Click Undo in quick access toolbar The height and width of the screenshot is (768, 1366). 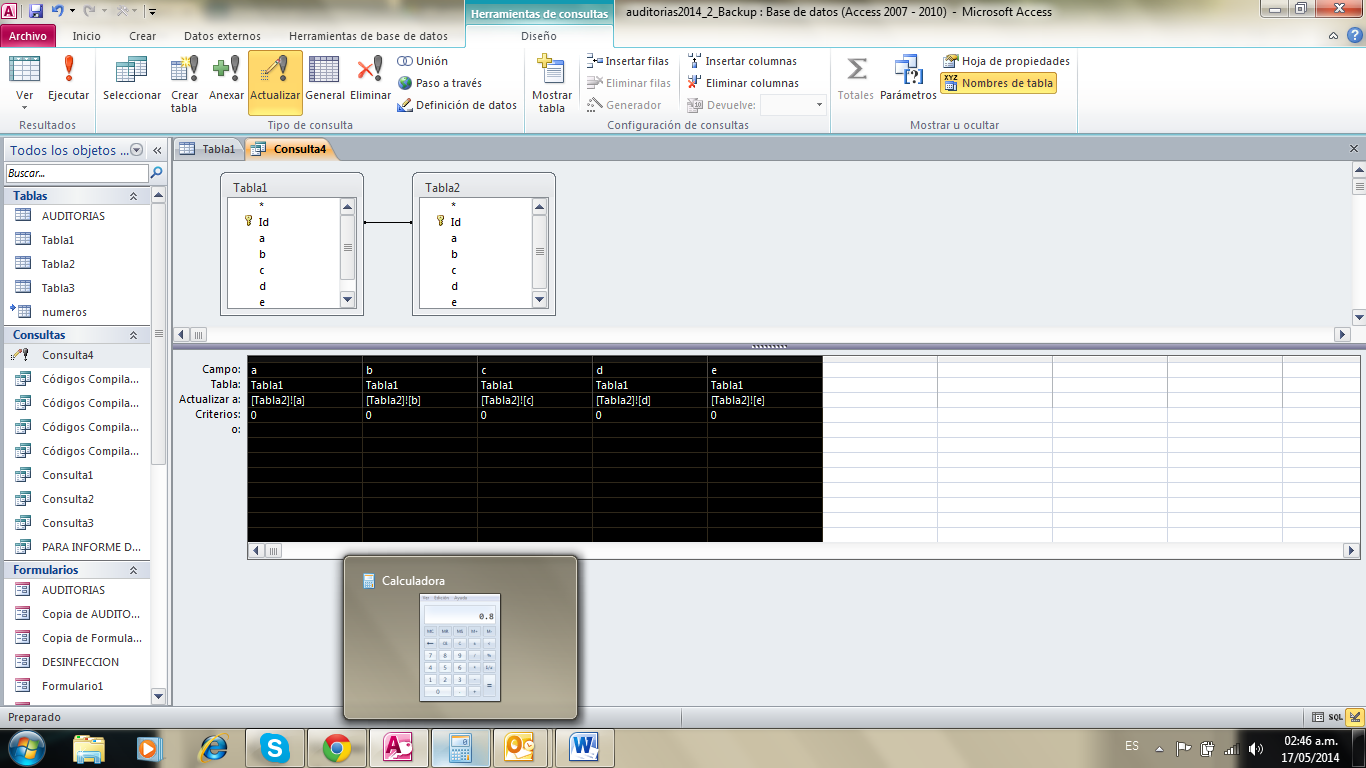[58, 11]
